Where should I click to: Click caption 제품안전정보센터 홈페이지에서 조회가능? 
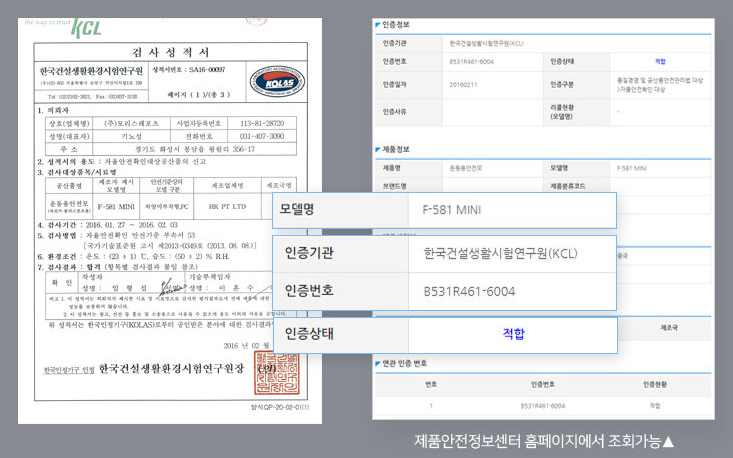pyautogui.click(x=544, y=441)
